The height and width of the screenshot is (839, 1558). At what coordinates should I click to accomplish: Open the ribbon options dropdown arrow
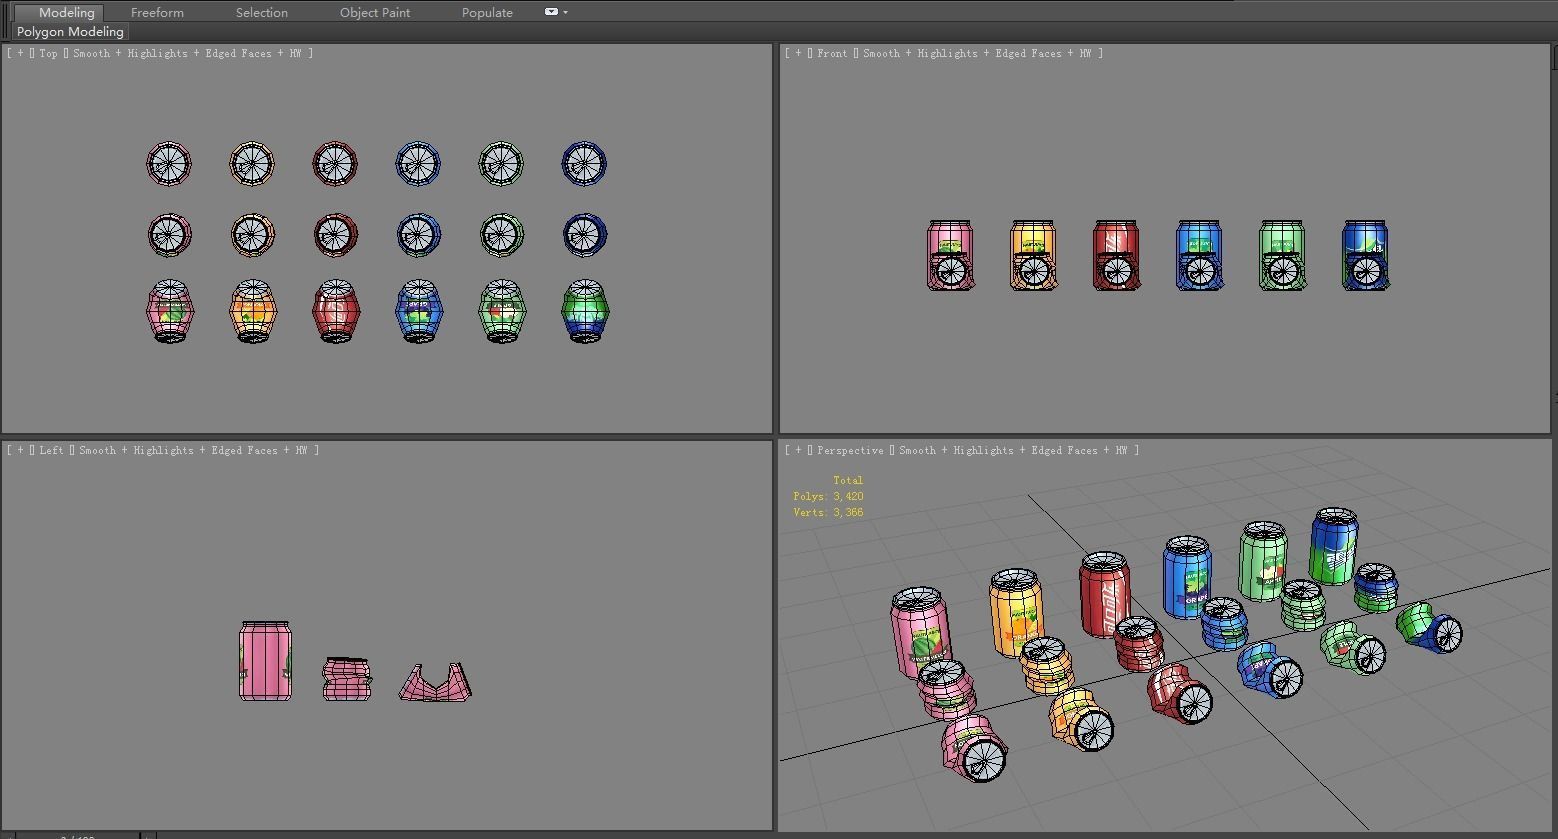pyautogui.click(x=565, y=12)
